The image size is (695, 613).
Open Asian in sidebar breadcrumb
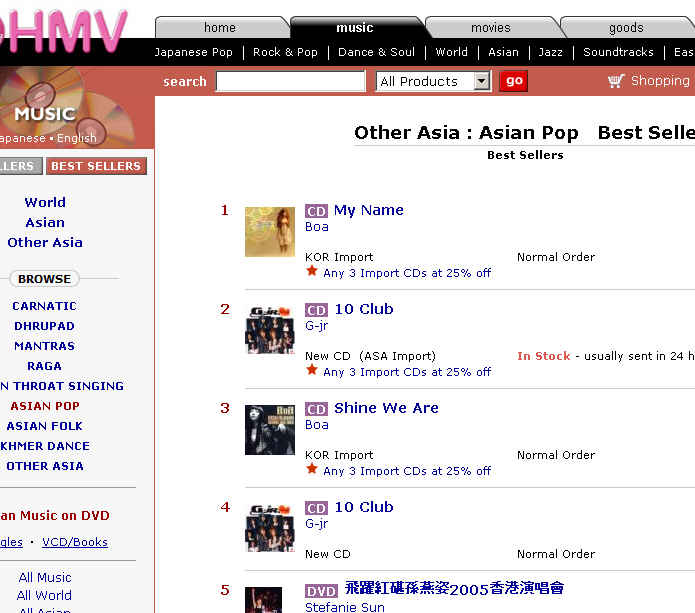[x=45, y=223]
